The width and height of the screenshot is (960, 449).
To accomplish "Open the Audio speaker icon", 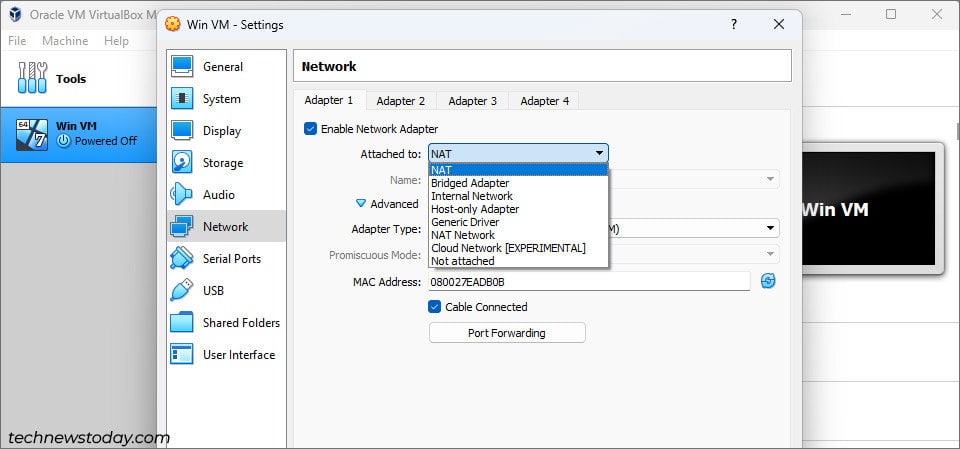I will (x=181, y=194).
